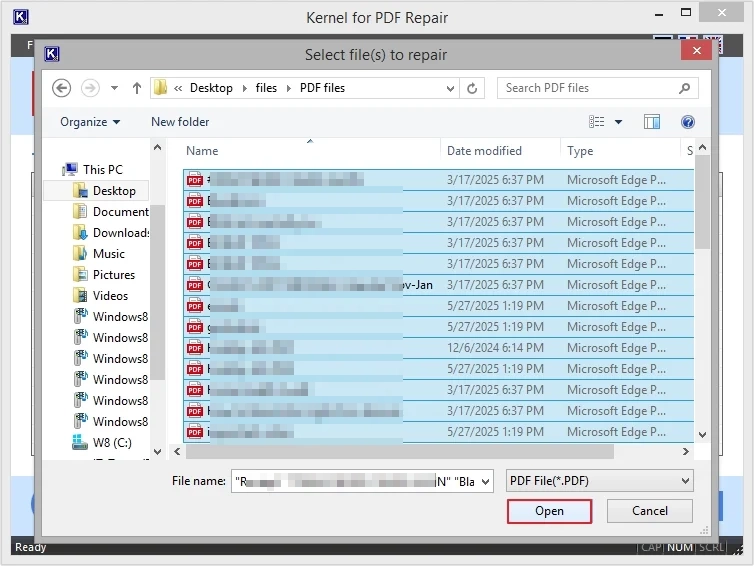The height and width of the screenshot is (566, 754).
Task: Select Downloads in navigation pane
Action: pos(111,233)
